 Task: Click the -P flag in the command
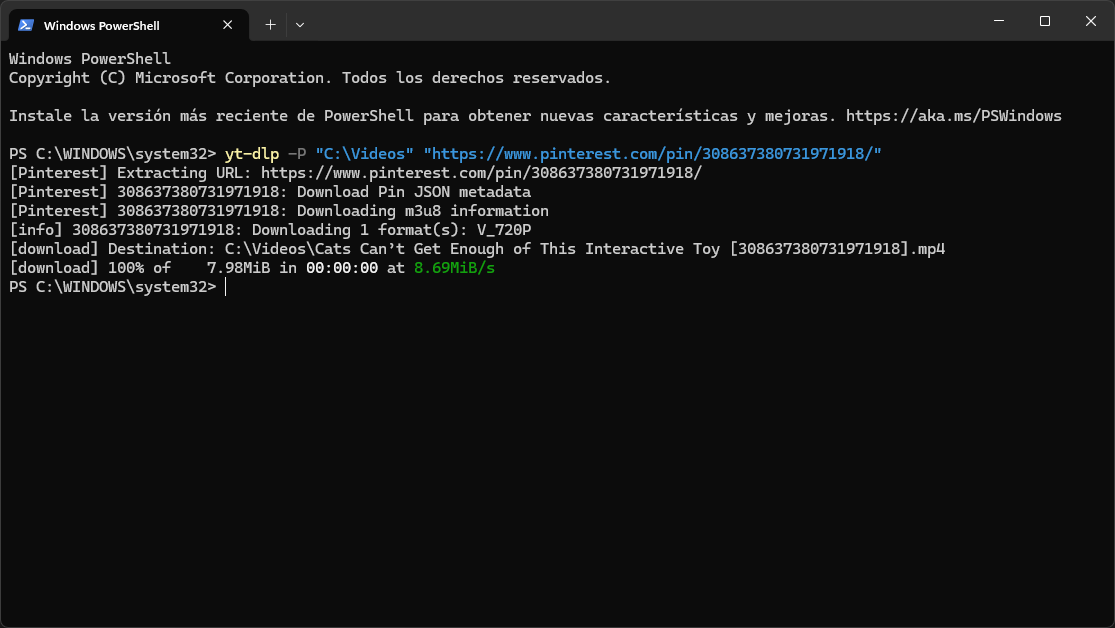(x=297, y=154)
